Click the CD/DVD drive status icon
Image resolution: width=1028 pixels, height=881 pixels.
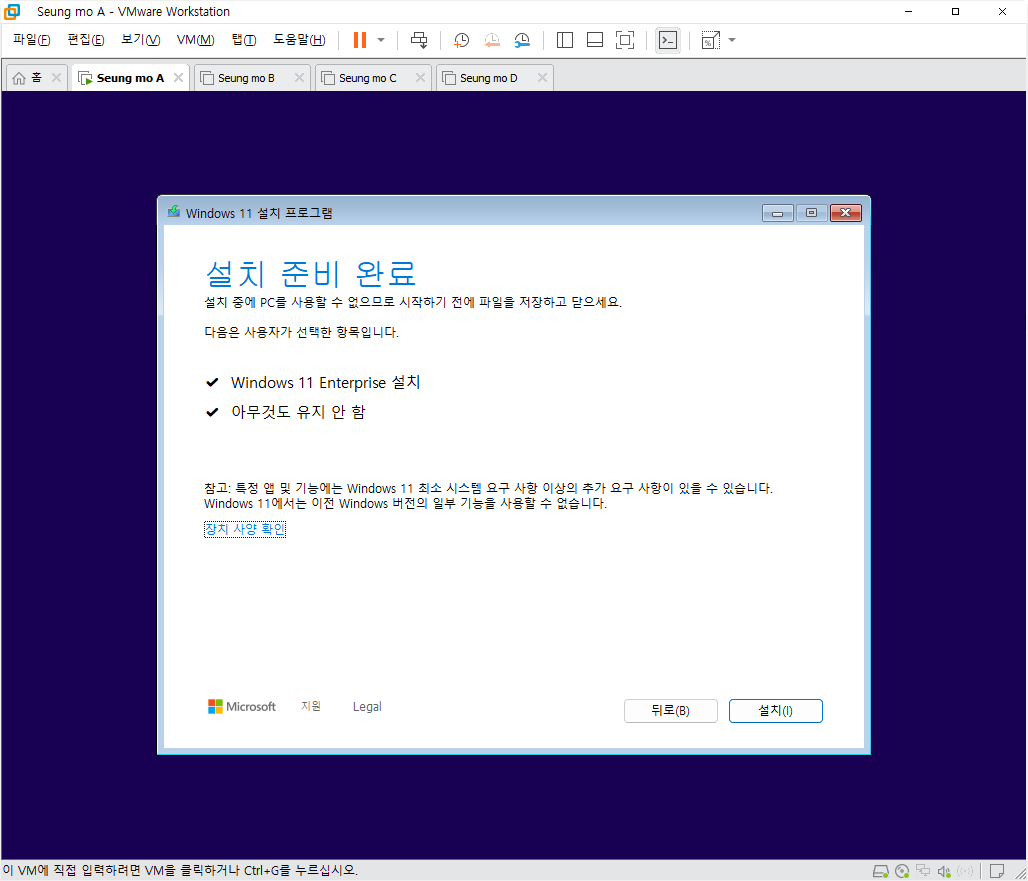(902, 871)
